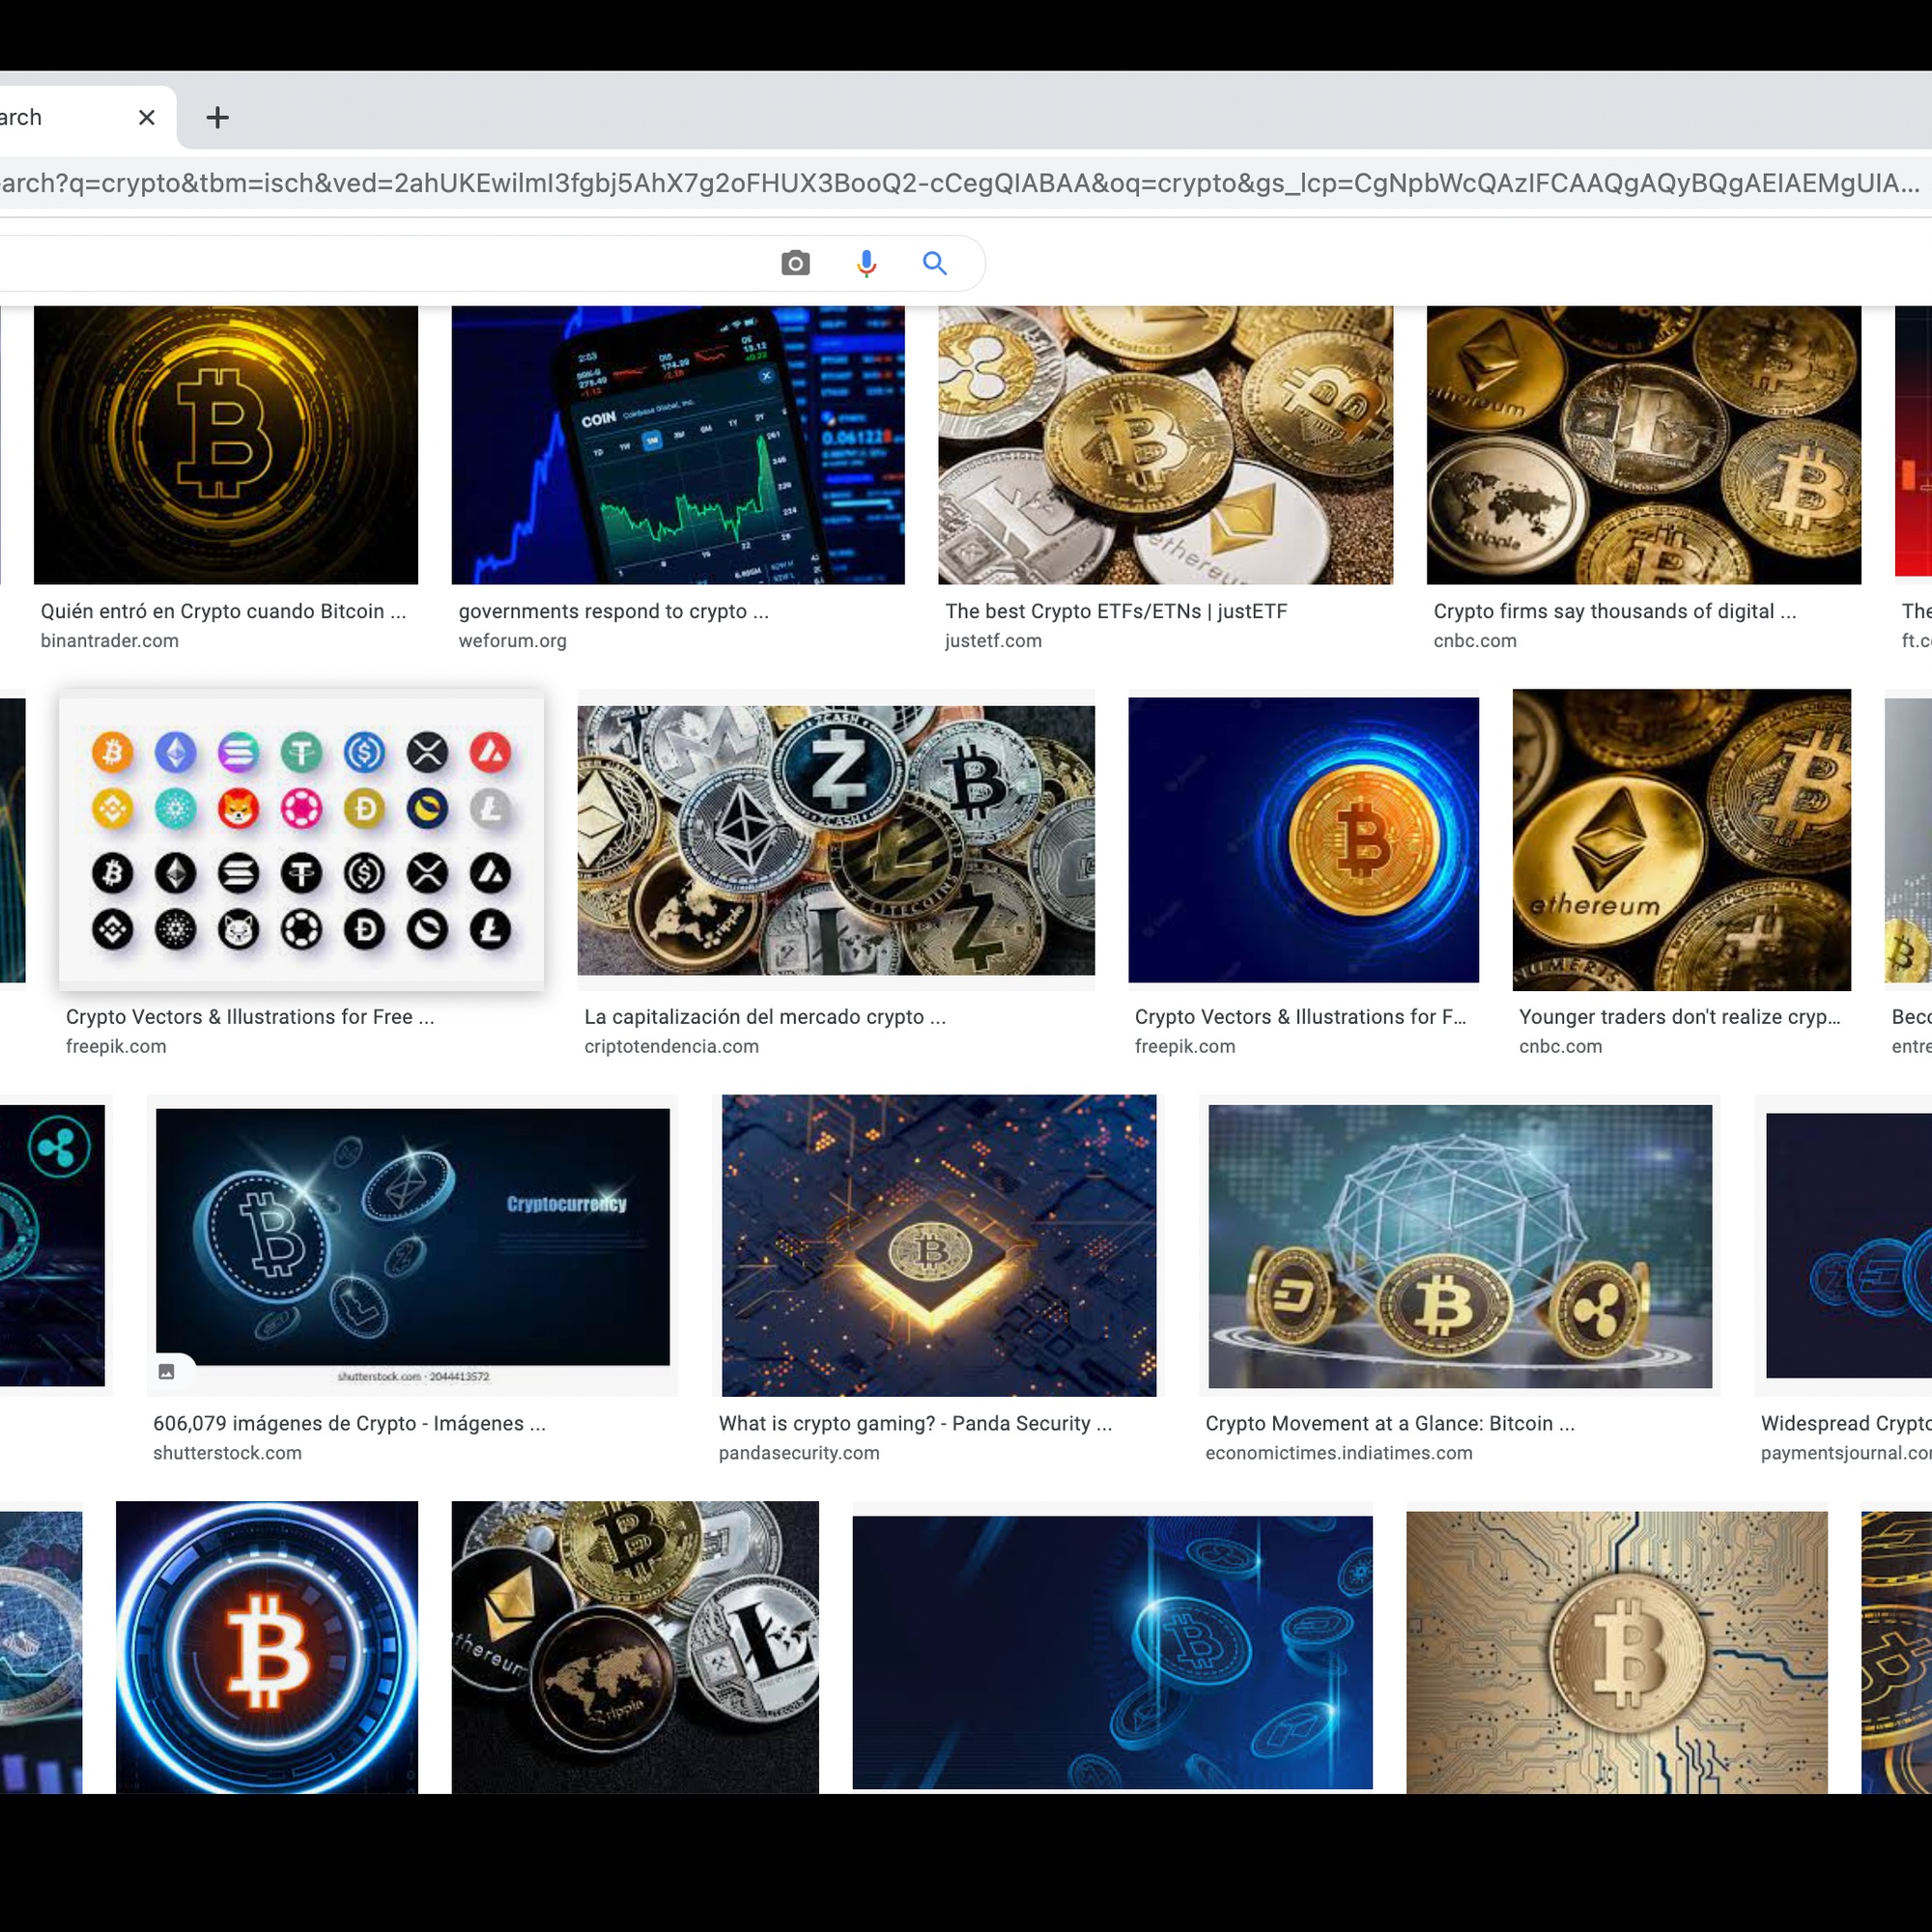The width and height of the screenshot is (1932, 1932).
Task: Click 'Crypto Movement at a Glance: Bitcoin' title
Action: click(1390, 1423)
